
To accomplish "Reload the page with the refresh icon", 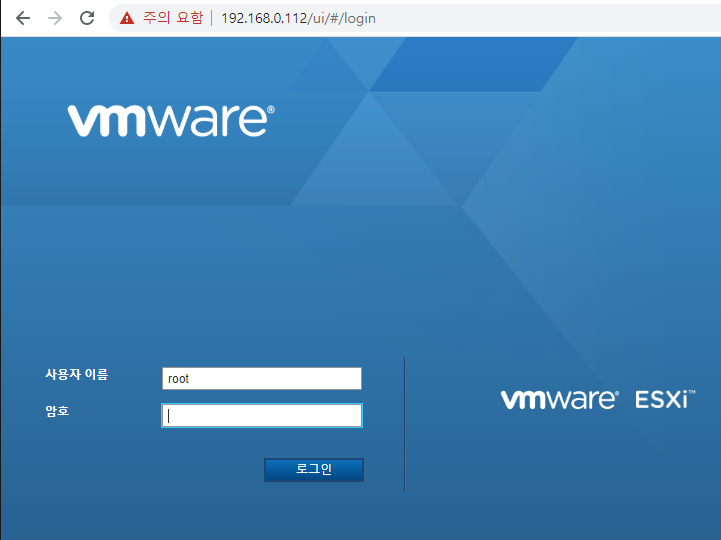I will [87, 18].
